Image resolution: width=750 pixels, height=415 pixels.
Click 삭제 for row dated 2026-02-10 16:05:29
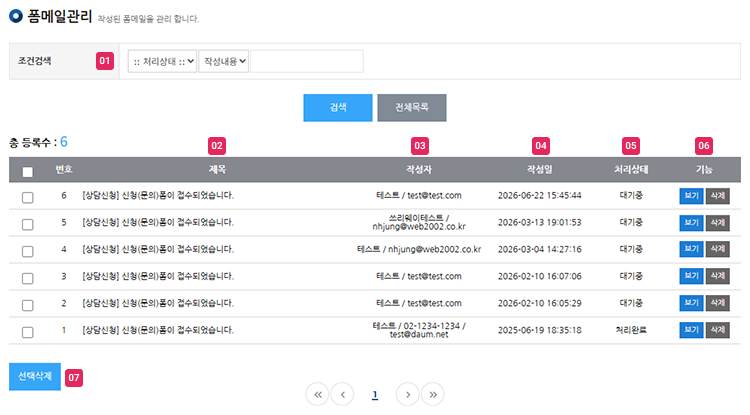click(717, 303)
